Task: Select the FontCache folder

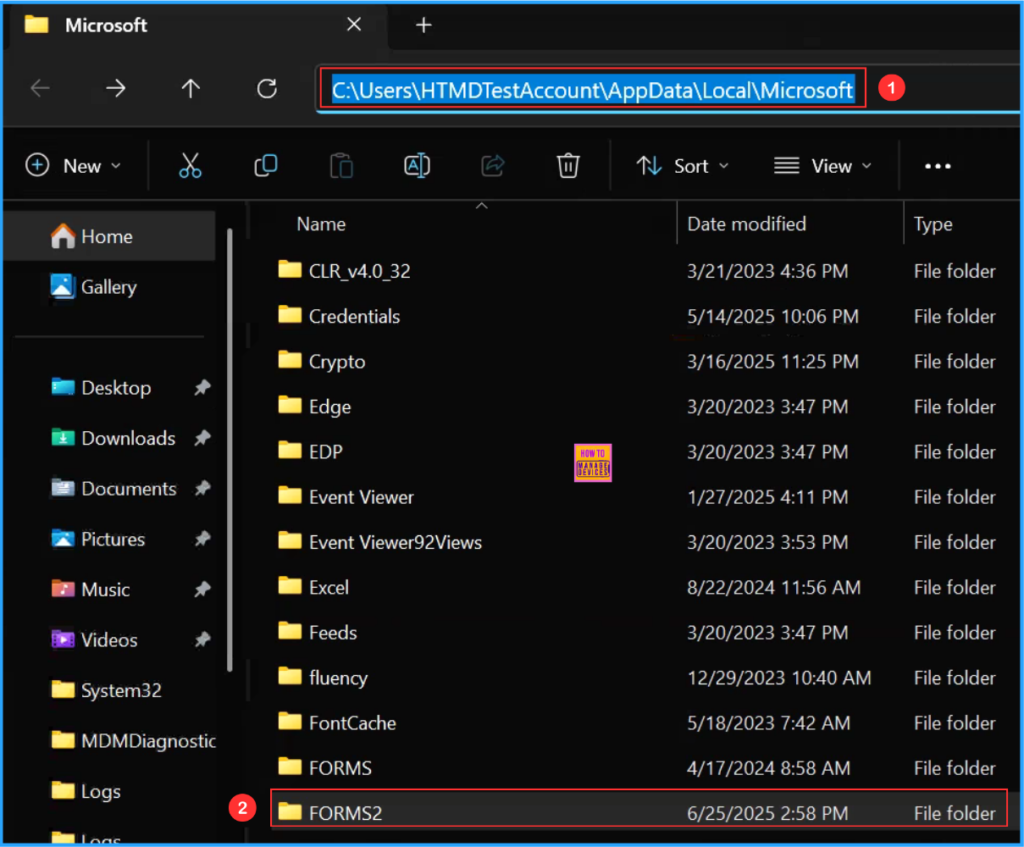Action: tap(639, 723)
